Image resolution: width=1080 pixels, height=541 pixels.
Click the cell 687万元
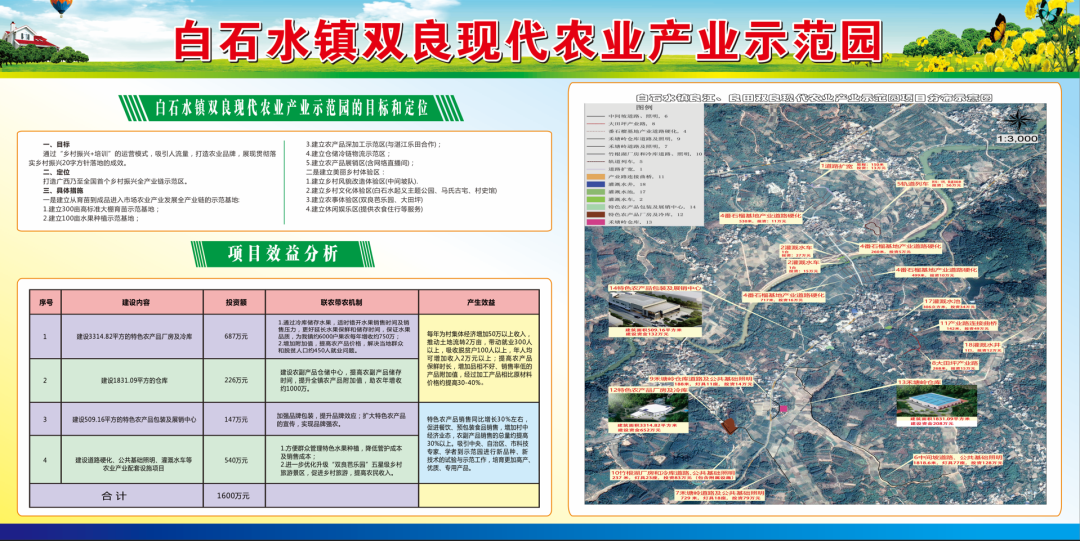pyautogui.click(x=236, y=336)
